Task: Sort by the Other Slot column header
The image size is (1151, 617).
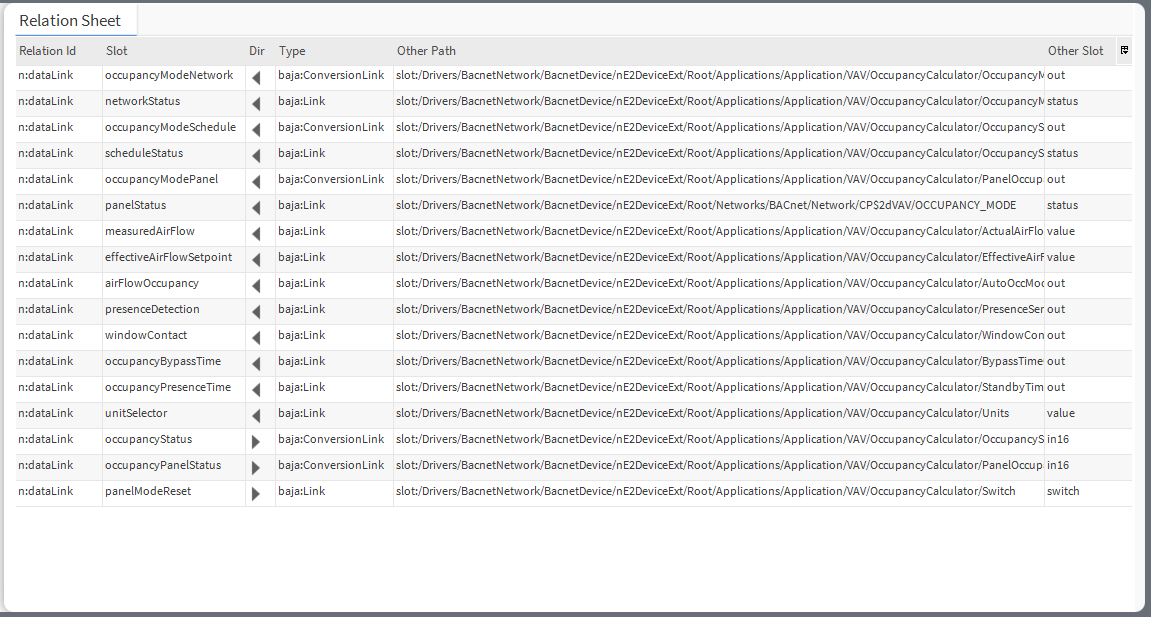Action: [1075, 51]
